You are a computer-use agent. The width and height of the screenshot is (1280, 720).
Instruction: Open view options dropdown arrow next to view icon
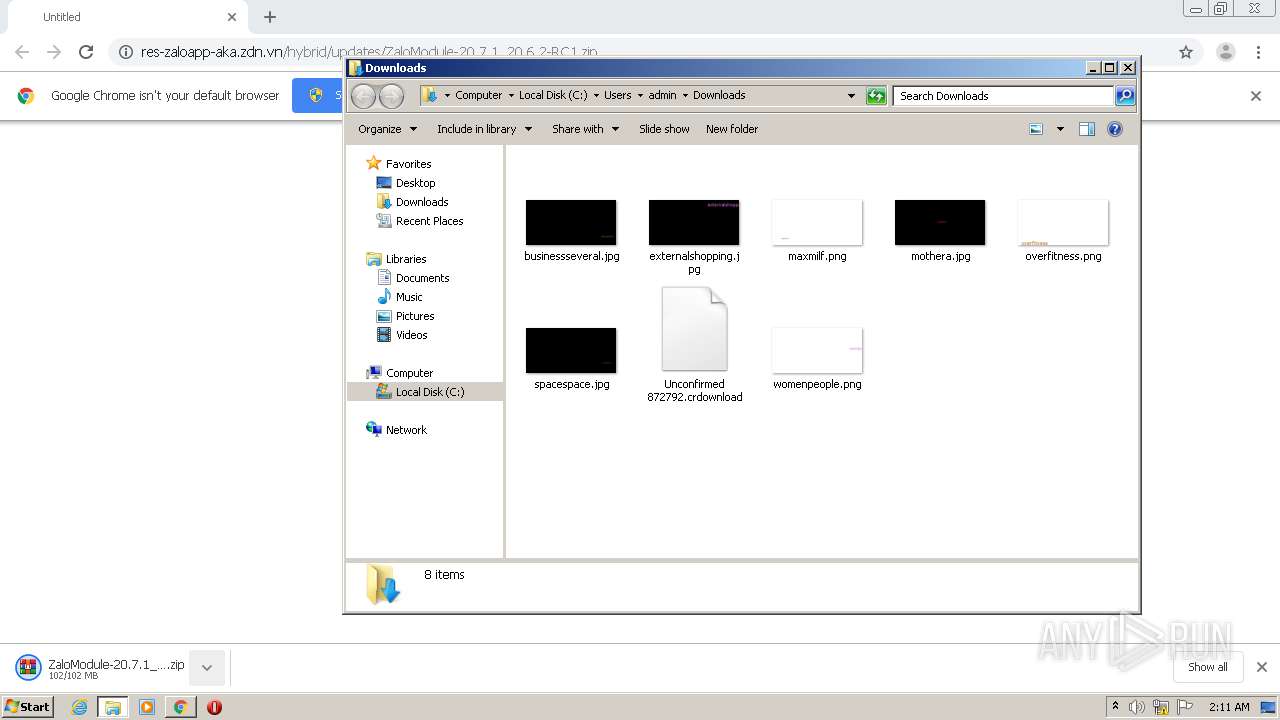pyautogui.click(x=1060, y=129)
